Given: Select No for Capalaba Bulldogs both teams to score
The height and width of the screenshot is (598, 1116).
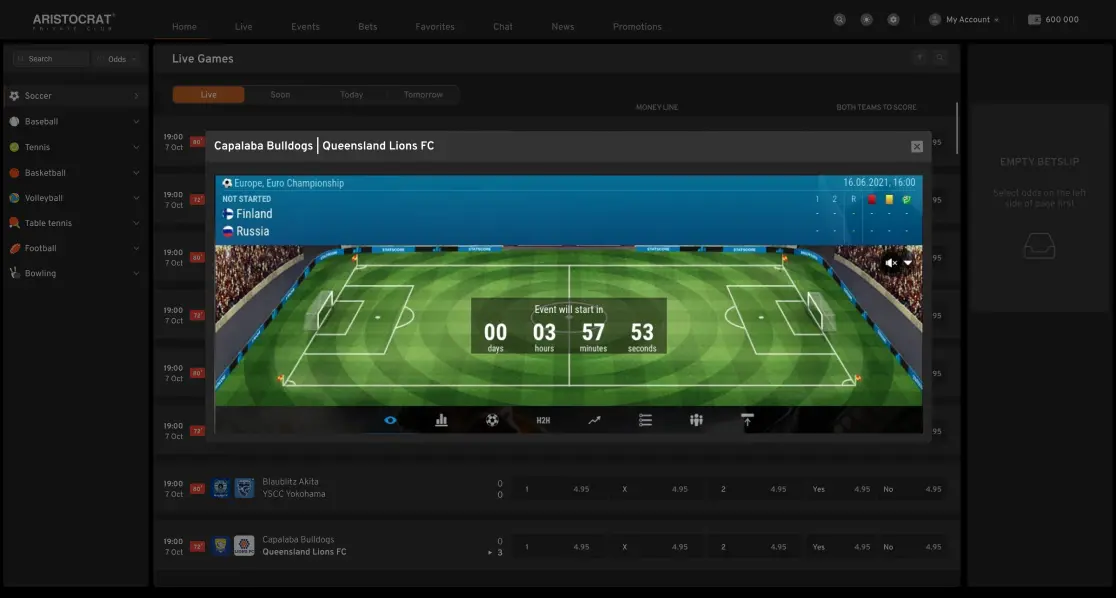Looking at the screenshot, I should (x=888, y=546).
